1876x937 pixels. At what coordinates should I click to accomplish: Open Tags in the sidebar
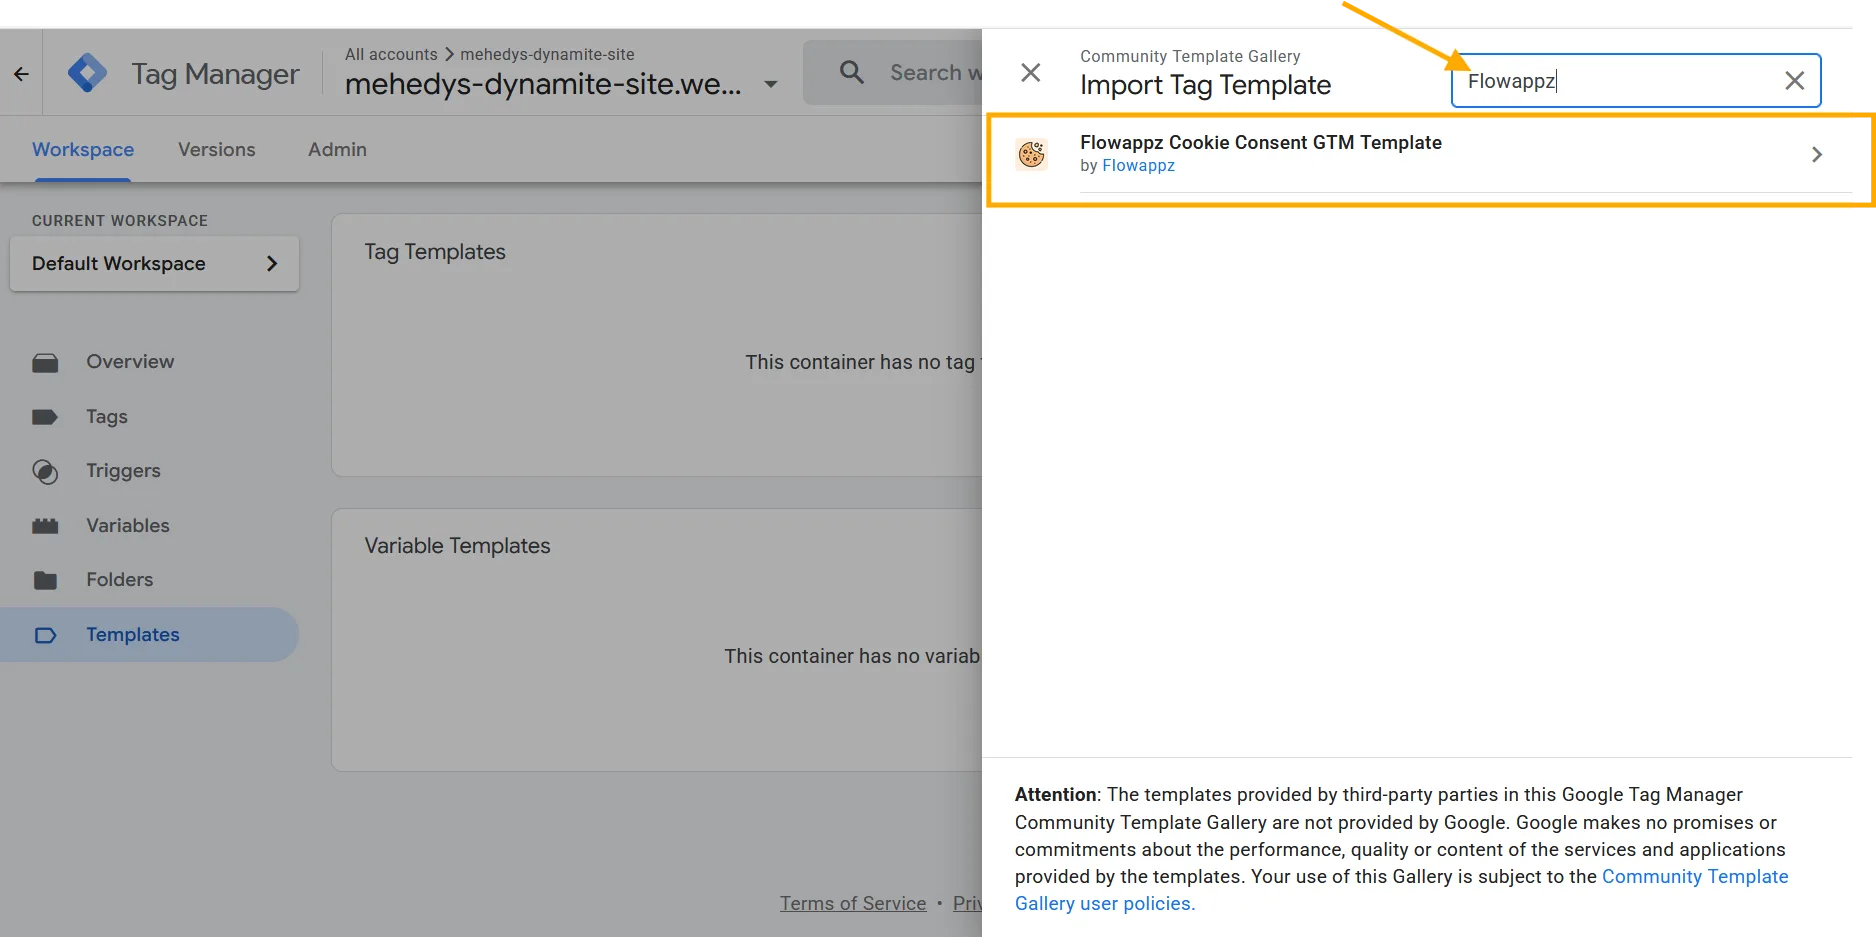pos(107,417)
